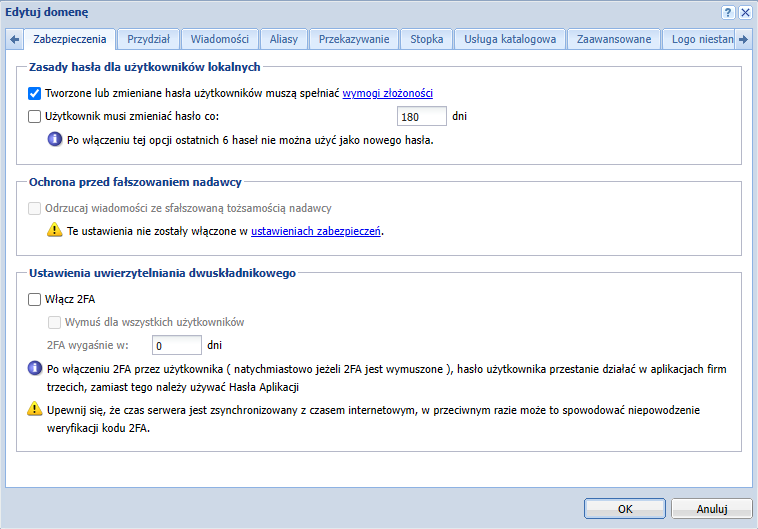
Task: Check the Włącz 2FA checkbox
Action: (35, 298)
